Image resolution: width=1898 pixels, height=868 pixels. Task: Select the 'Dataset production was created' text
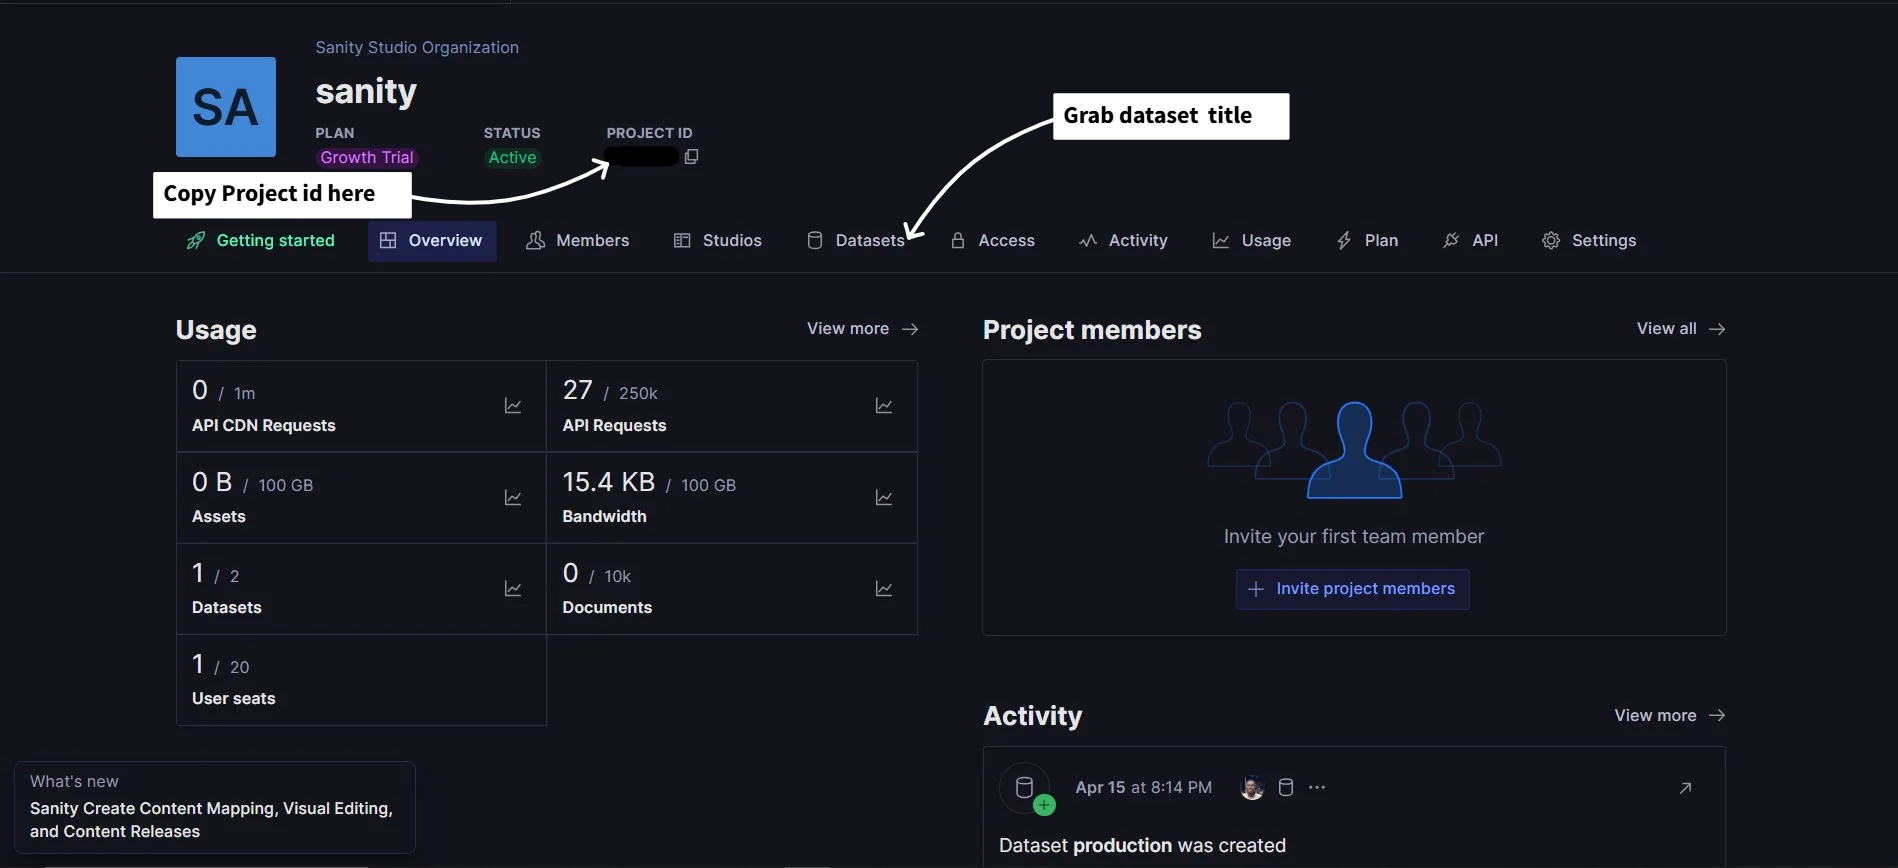pos(1142,846)
